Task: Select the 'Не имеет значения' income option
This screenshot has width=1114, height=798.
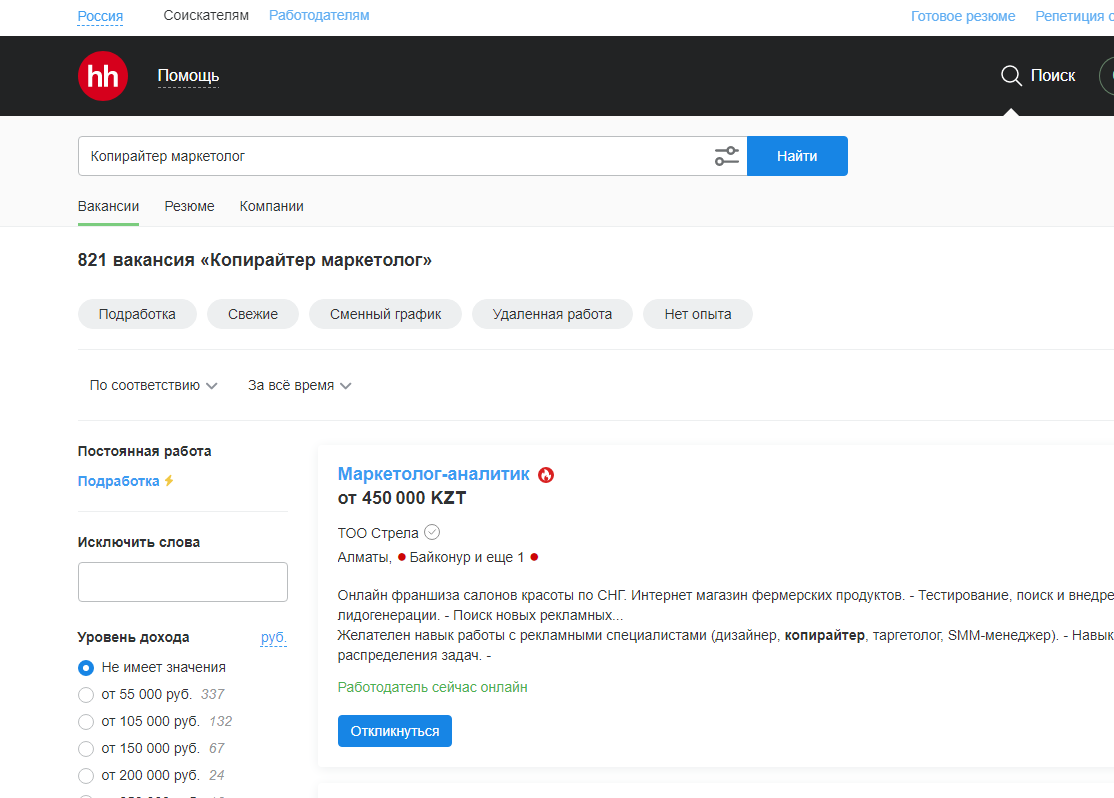Action: point(86,667)
